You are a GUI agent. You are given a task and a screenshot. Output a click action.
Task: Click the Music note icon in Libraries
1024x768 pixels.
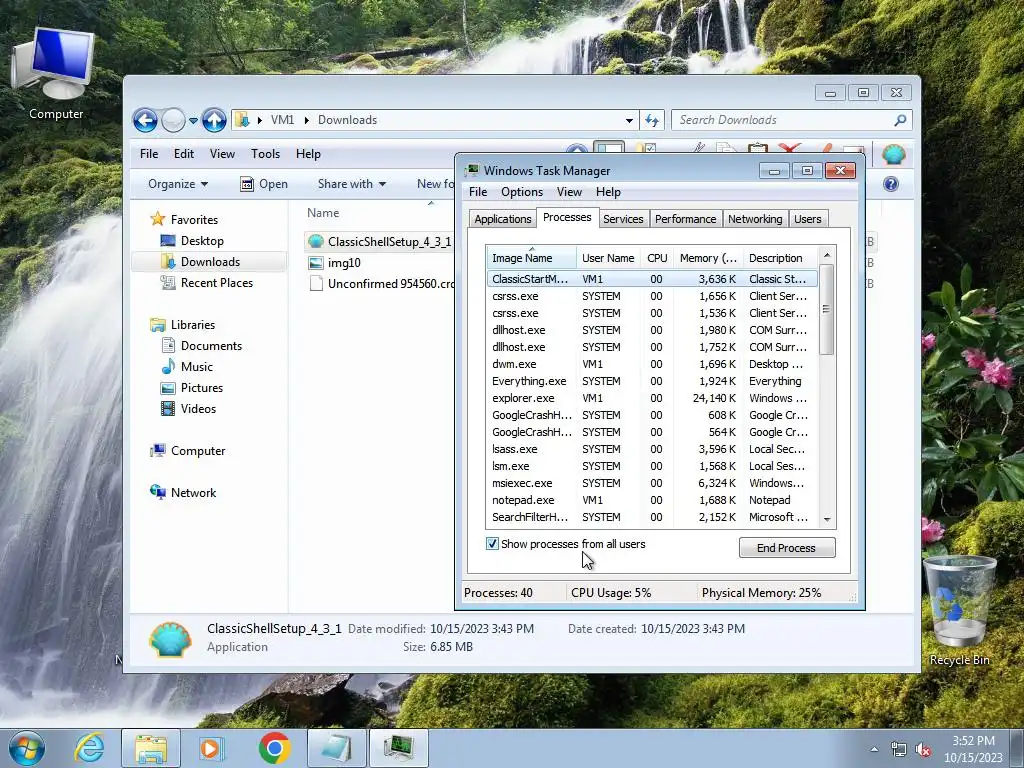pyautogui.click(x=168, y=366)
